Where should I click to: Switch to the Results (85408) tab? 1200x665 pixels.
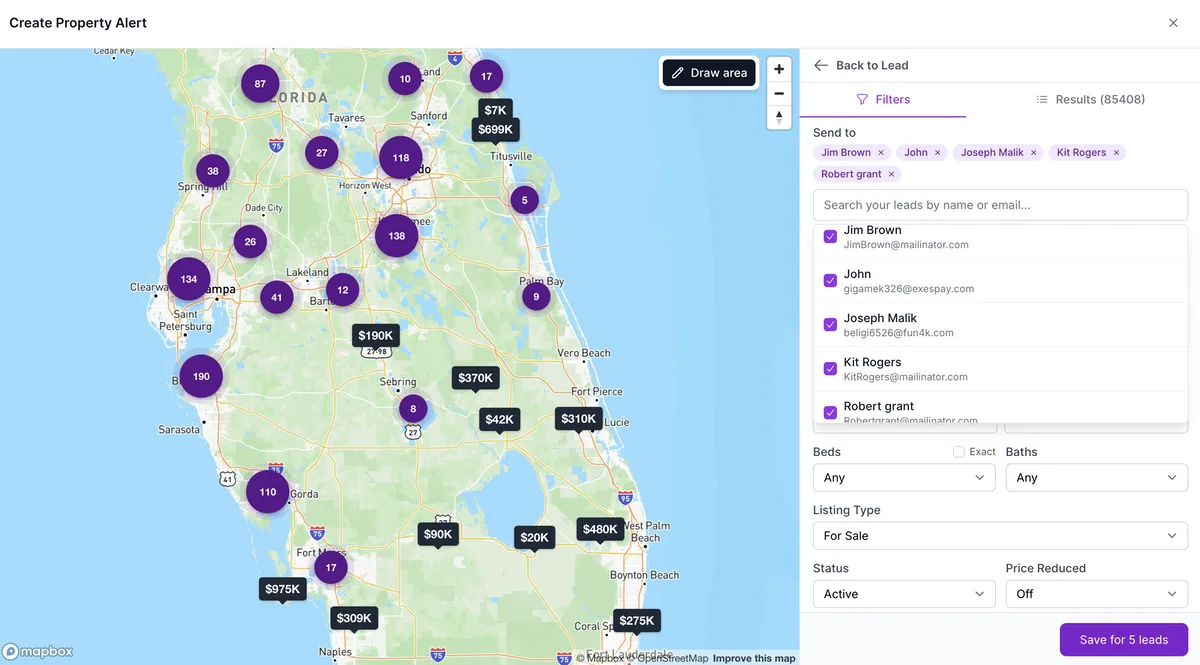tap(1090, 100)
